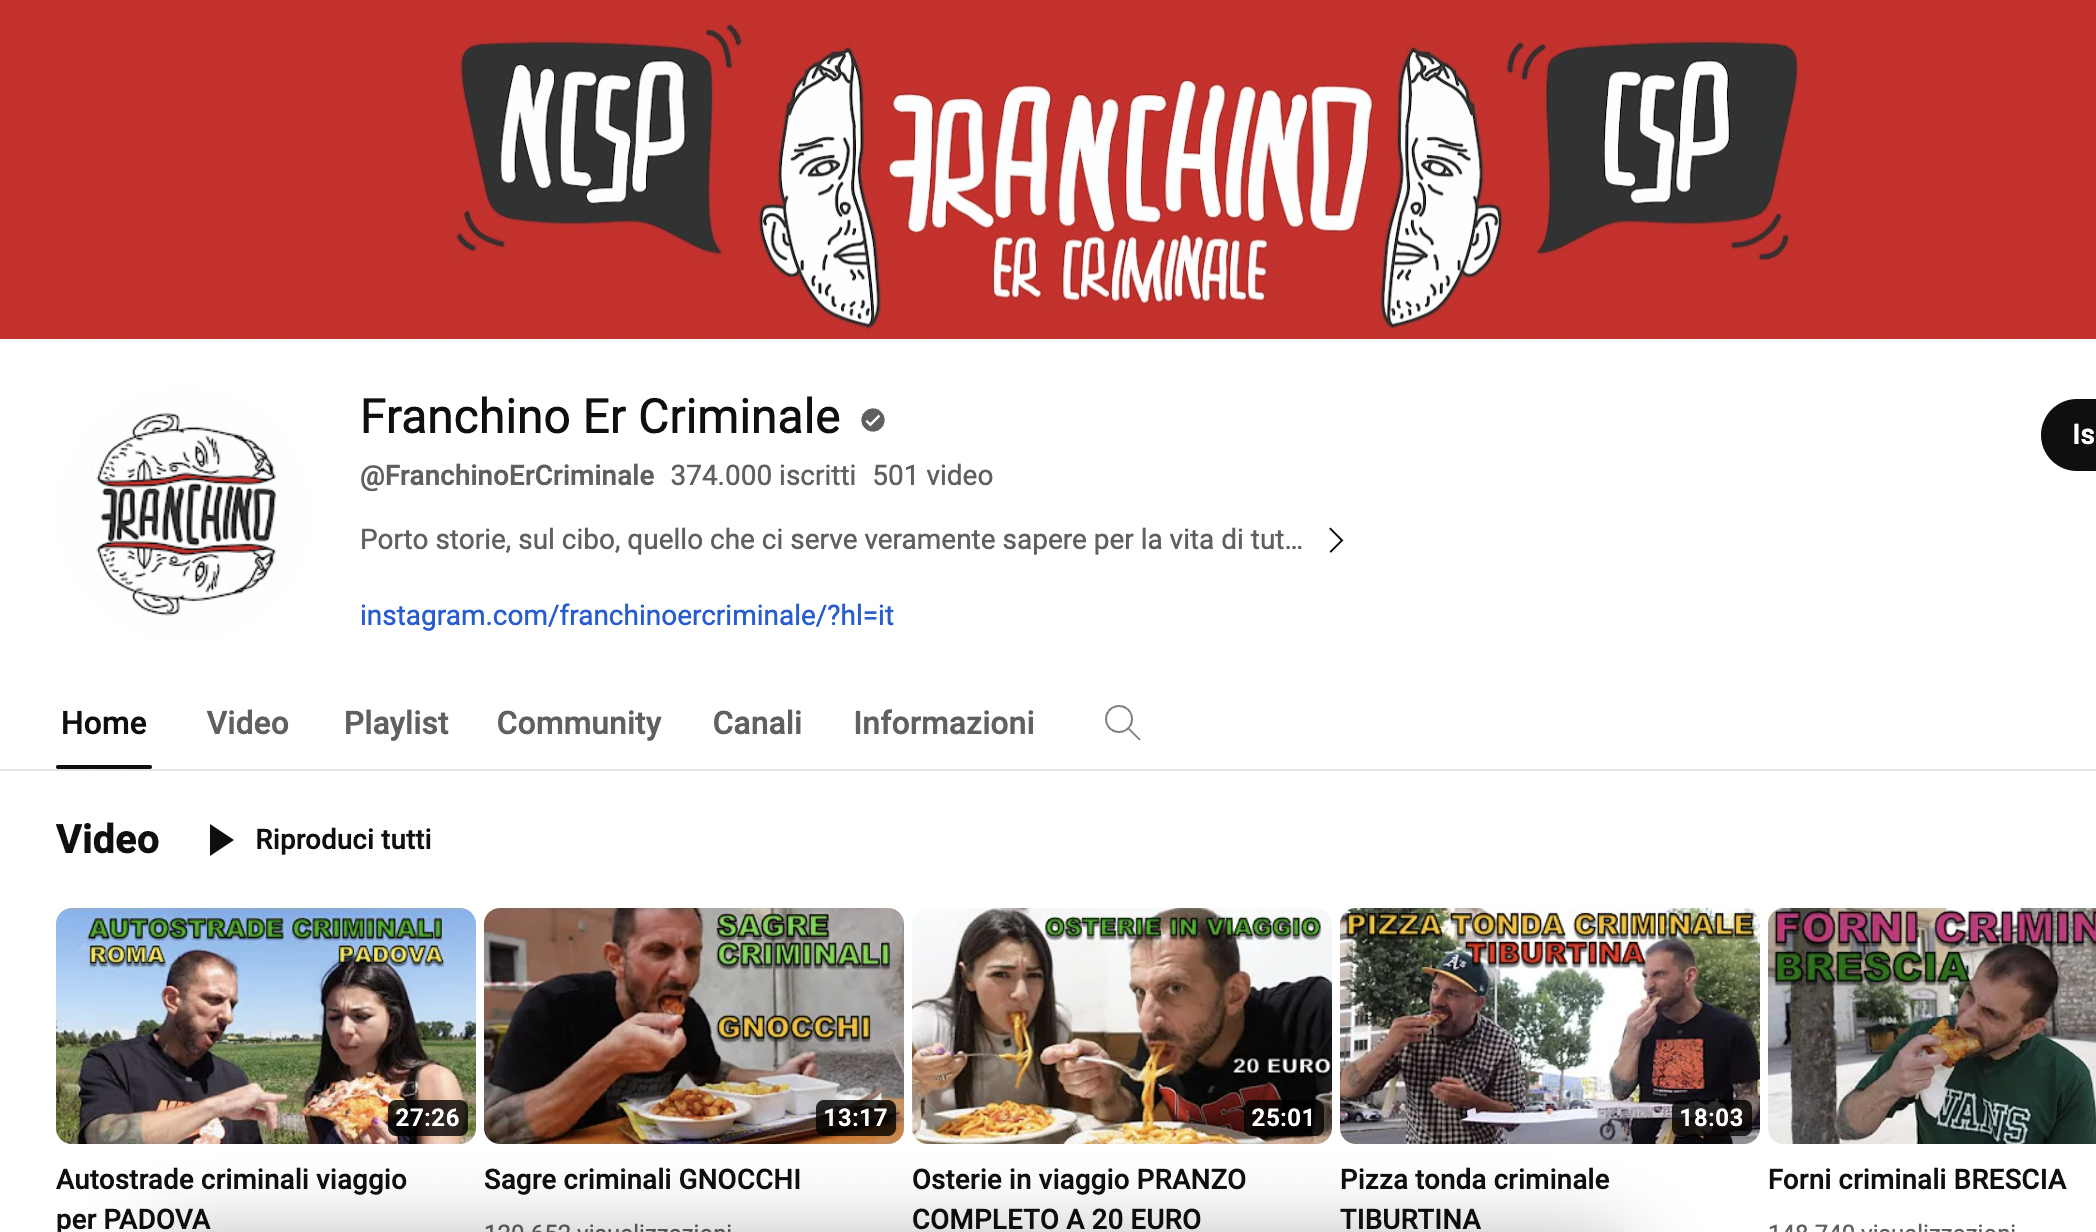Open the Sagre Criminali Gnocchi thumbnail

[694, 1026]
